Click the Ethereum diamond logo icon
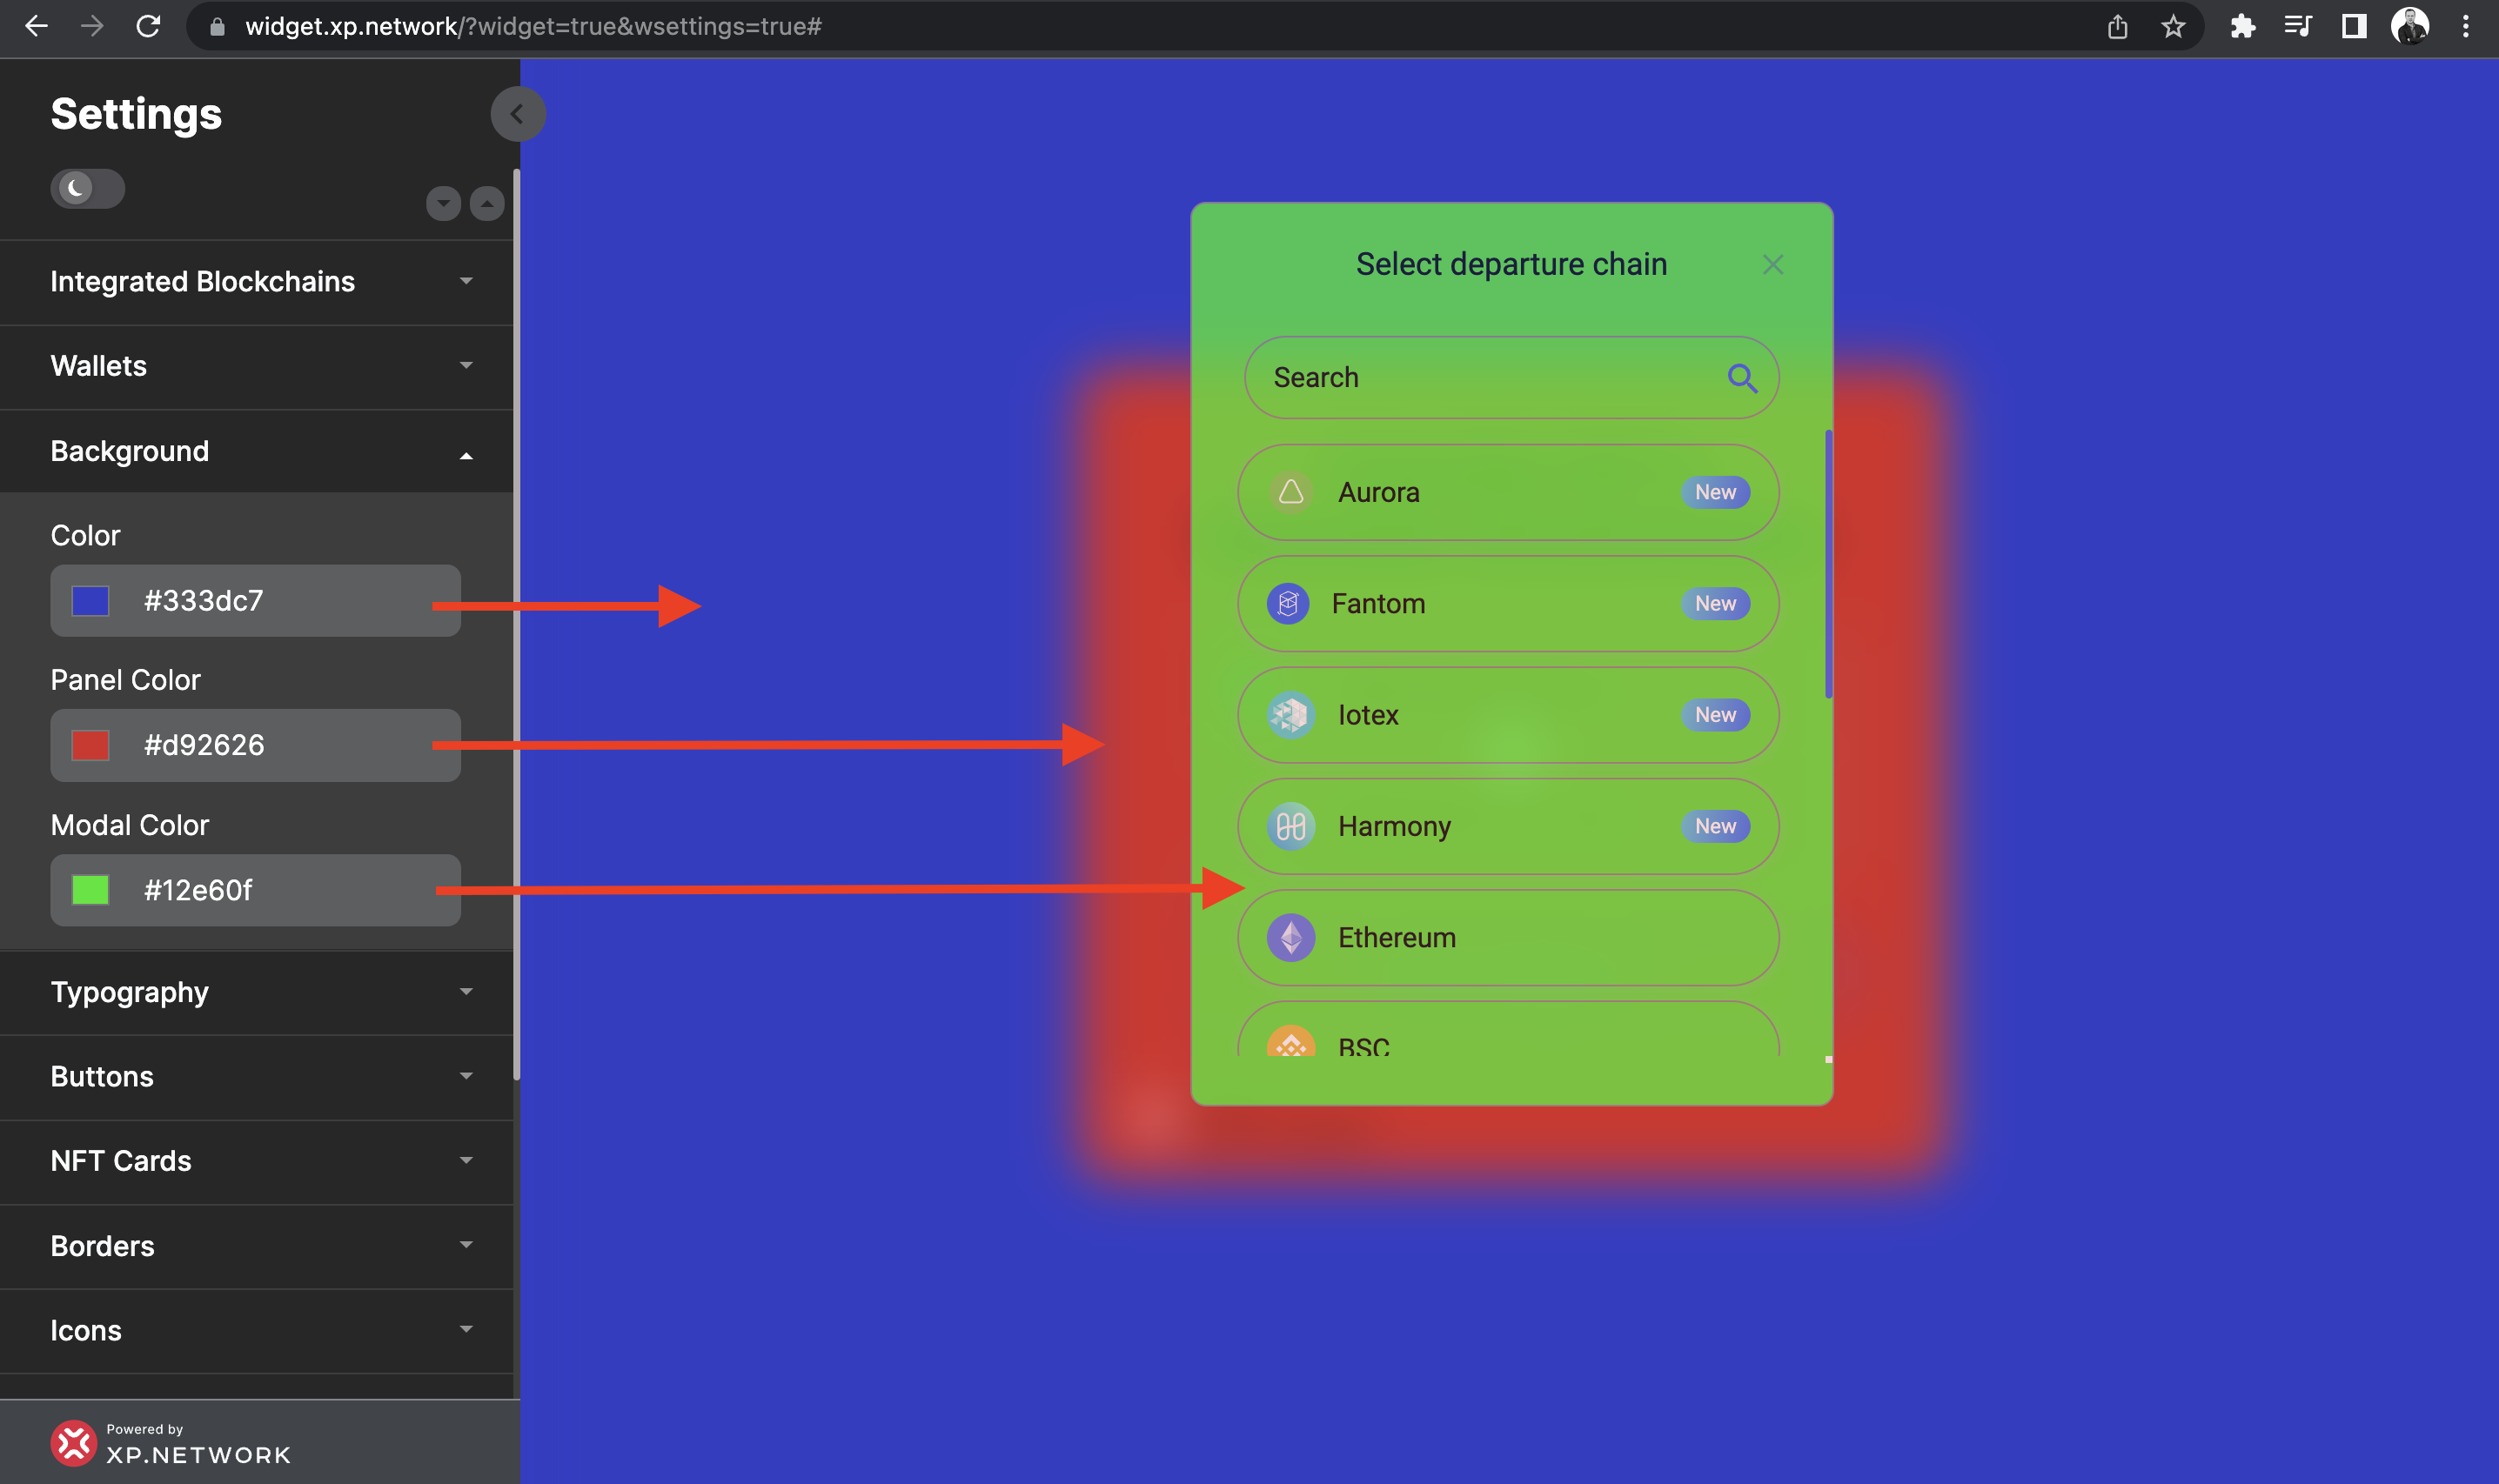 click(1291, 938)
